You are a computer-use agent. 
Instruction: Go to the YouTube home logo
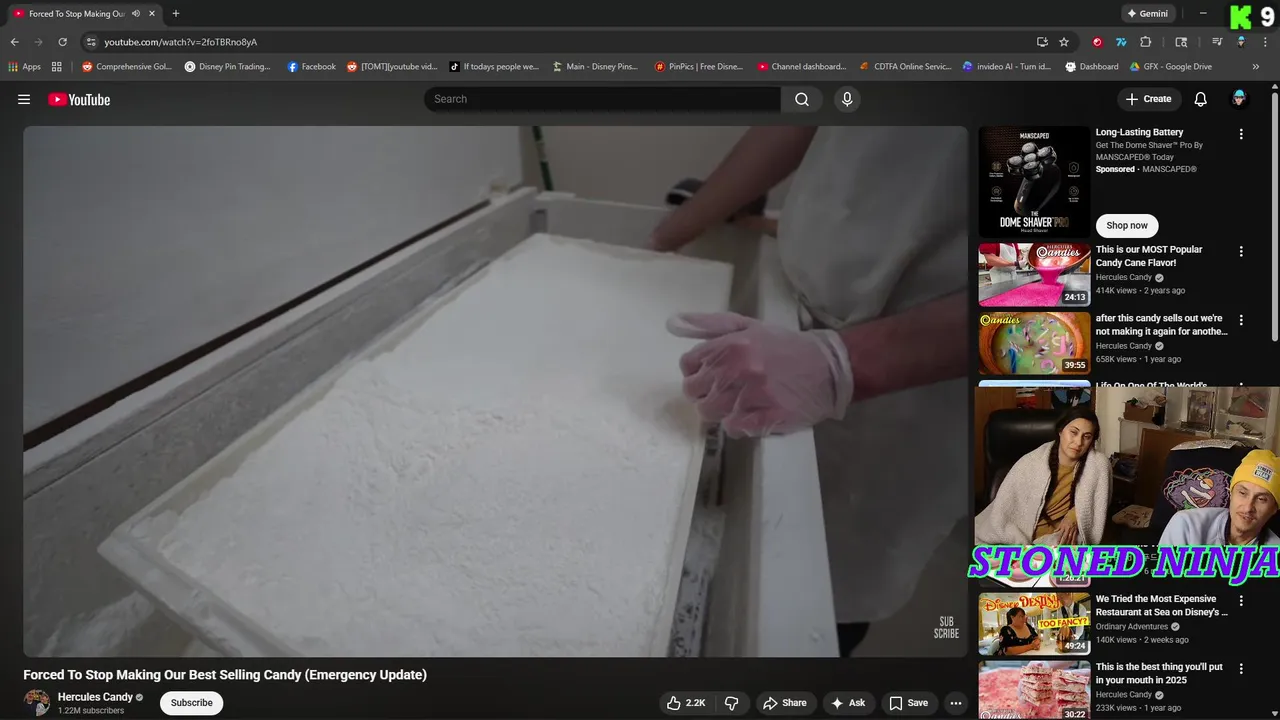(79, 99)
